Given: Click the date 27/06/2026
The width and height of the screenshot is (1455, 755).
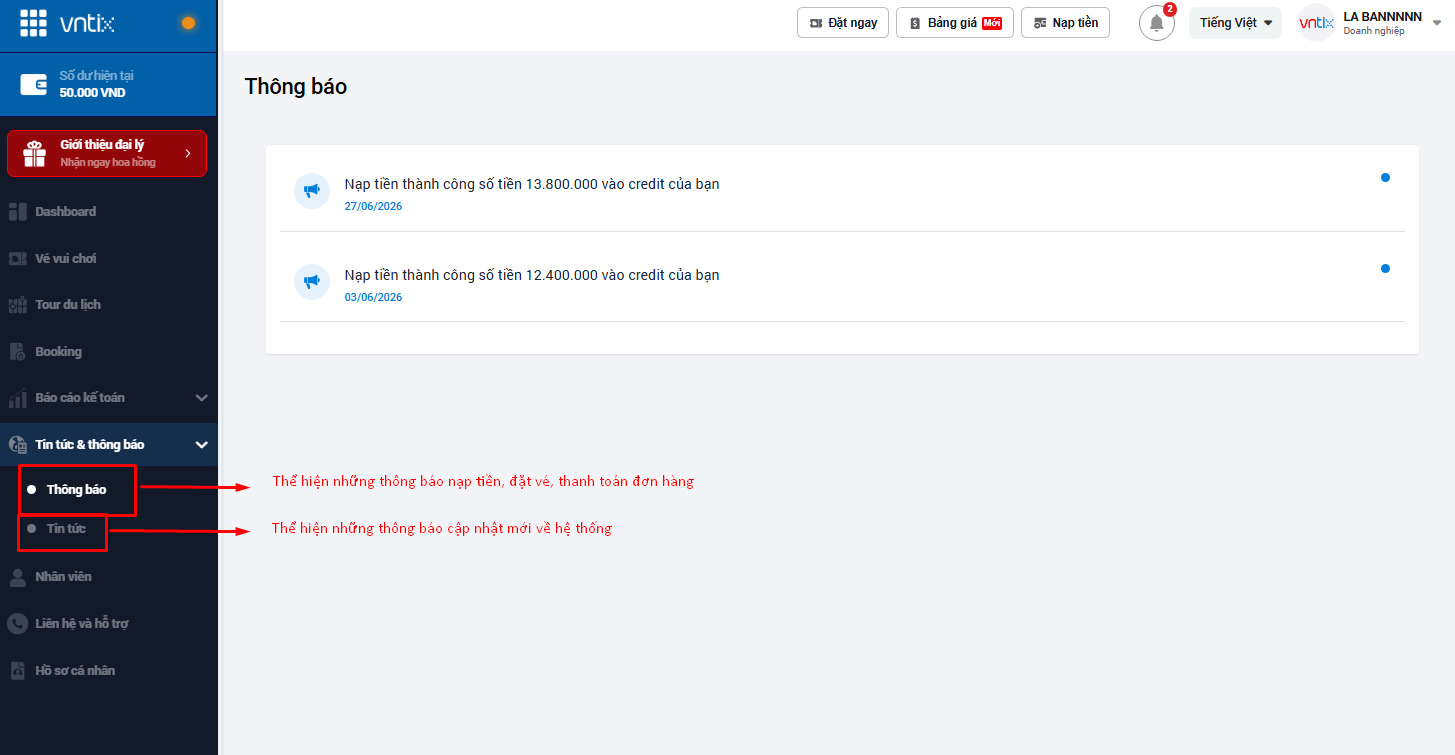Looking at the screenshot, I should 373,207.
